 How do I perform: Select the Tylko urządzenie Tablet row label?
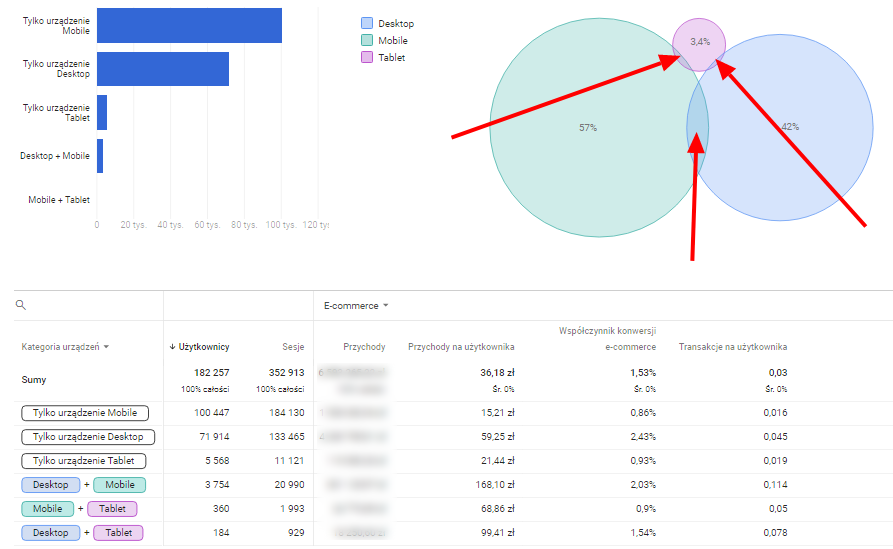point(84,461)
